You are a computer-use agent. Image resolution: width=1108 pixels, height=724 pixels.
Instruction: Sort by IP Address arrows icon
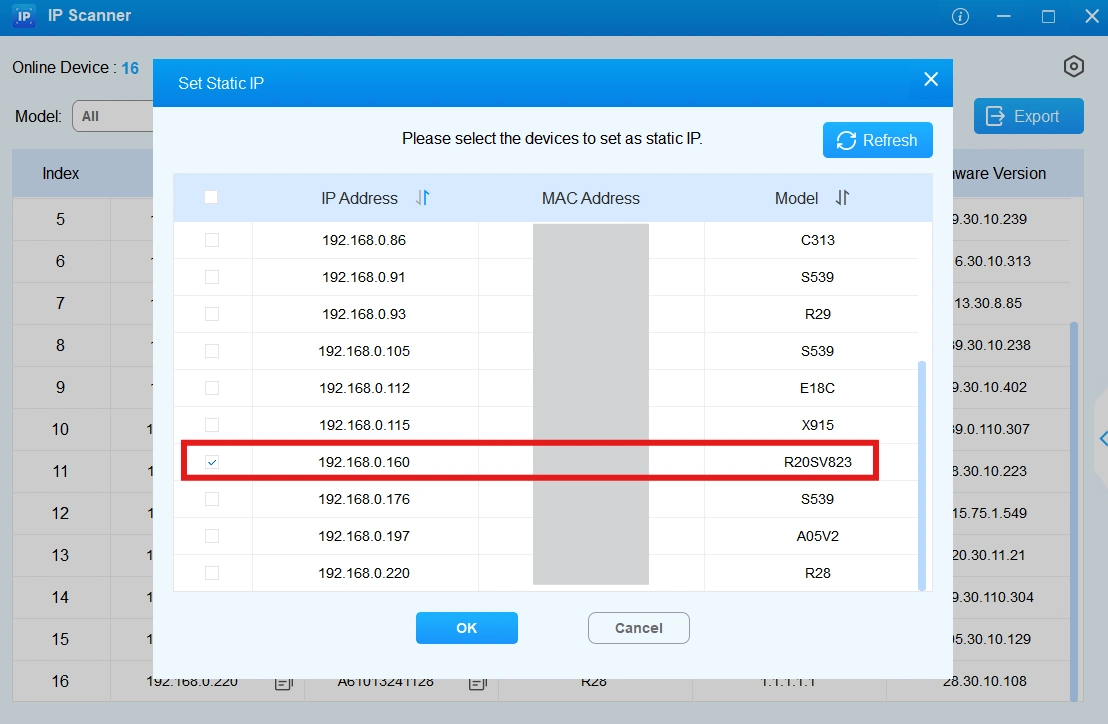[x=422, y=198]
